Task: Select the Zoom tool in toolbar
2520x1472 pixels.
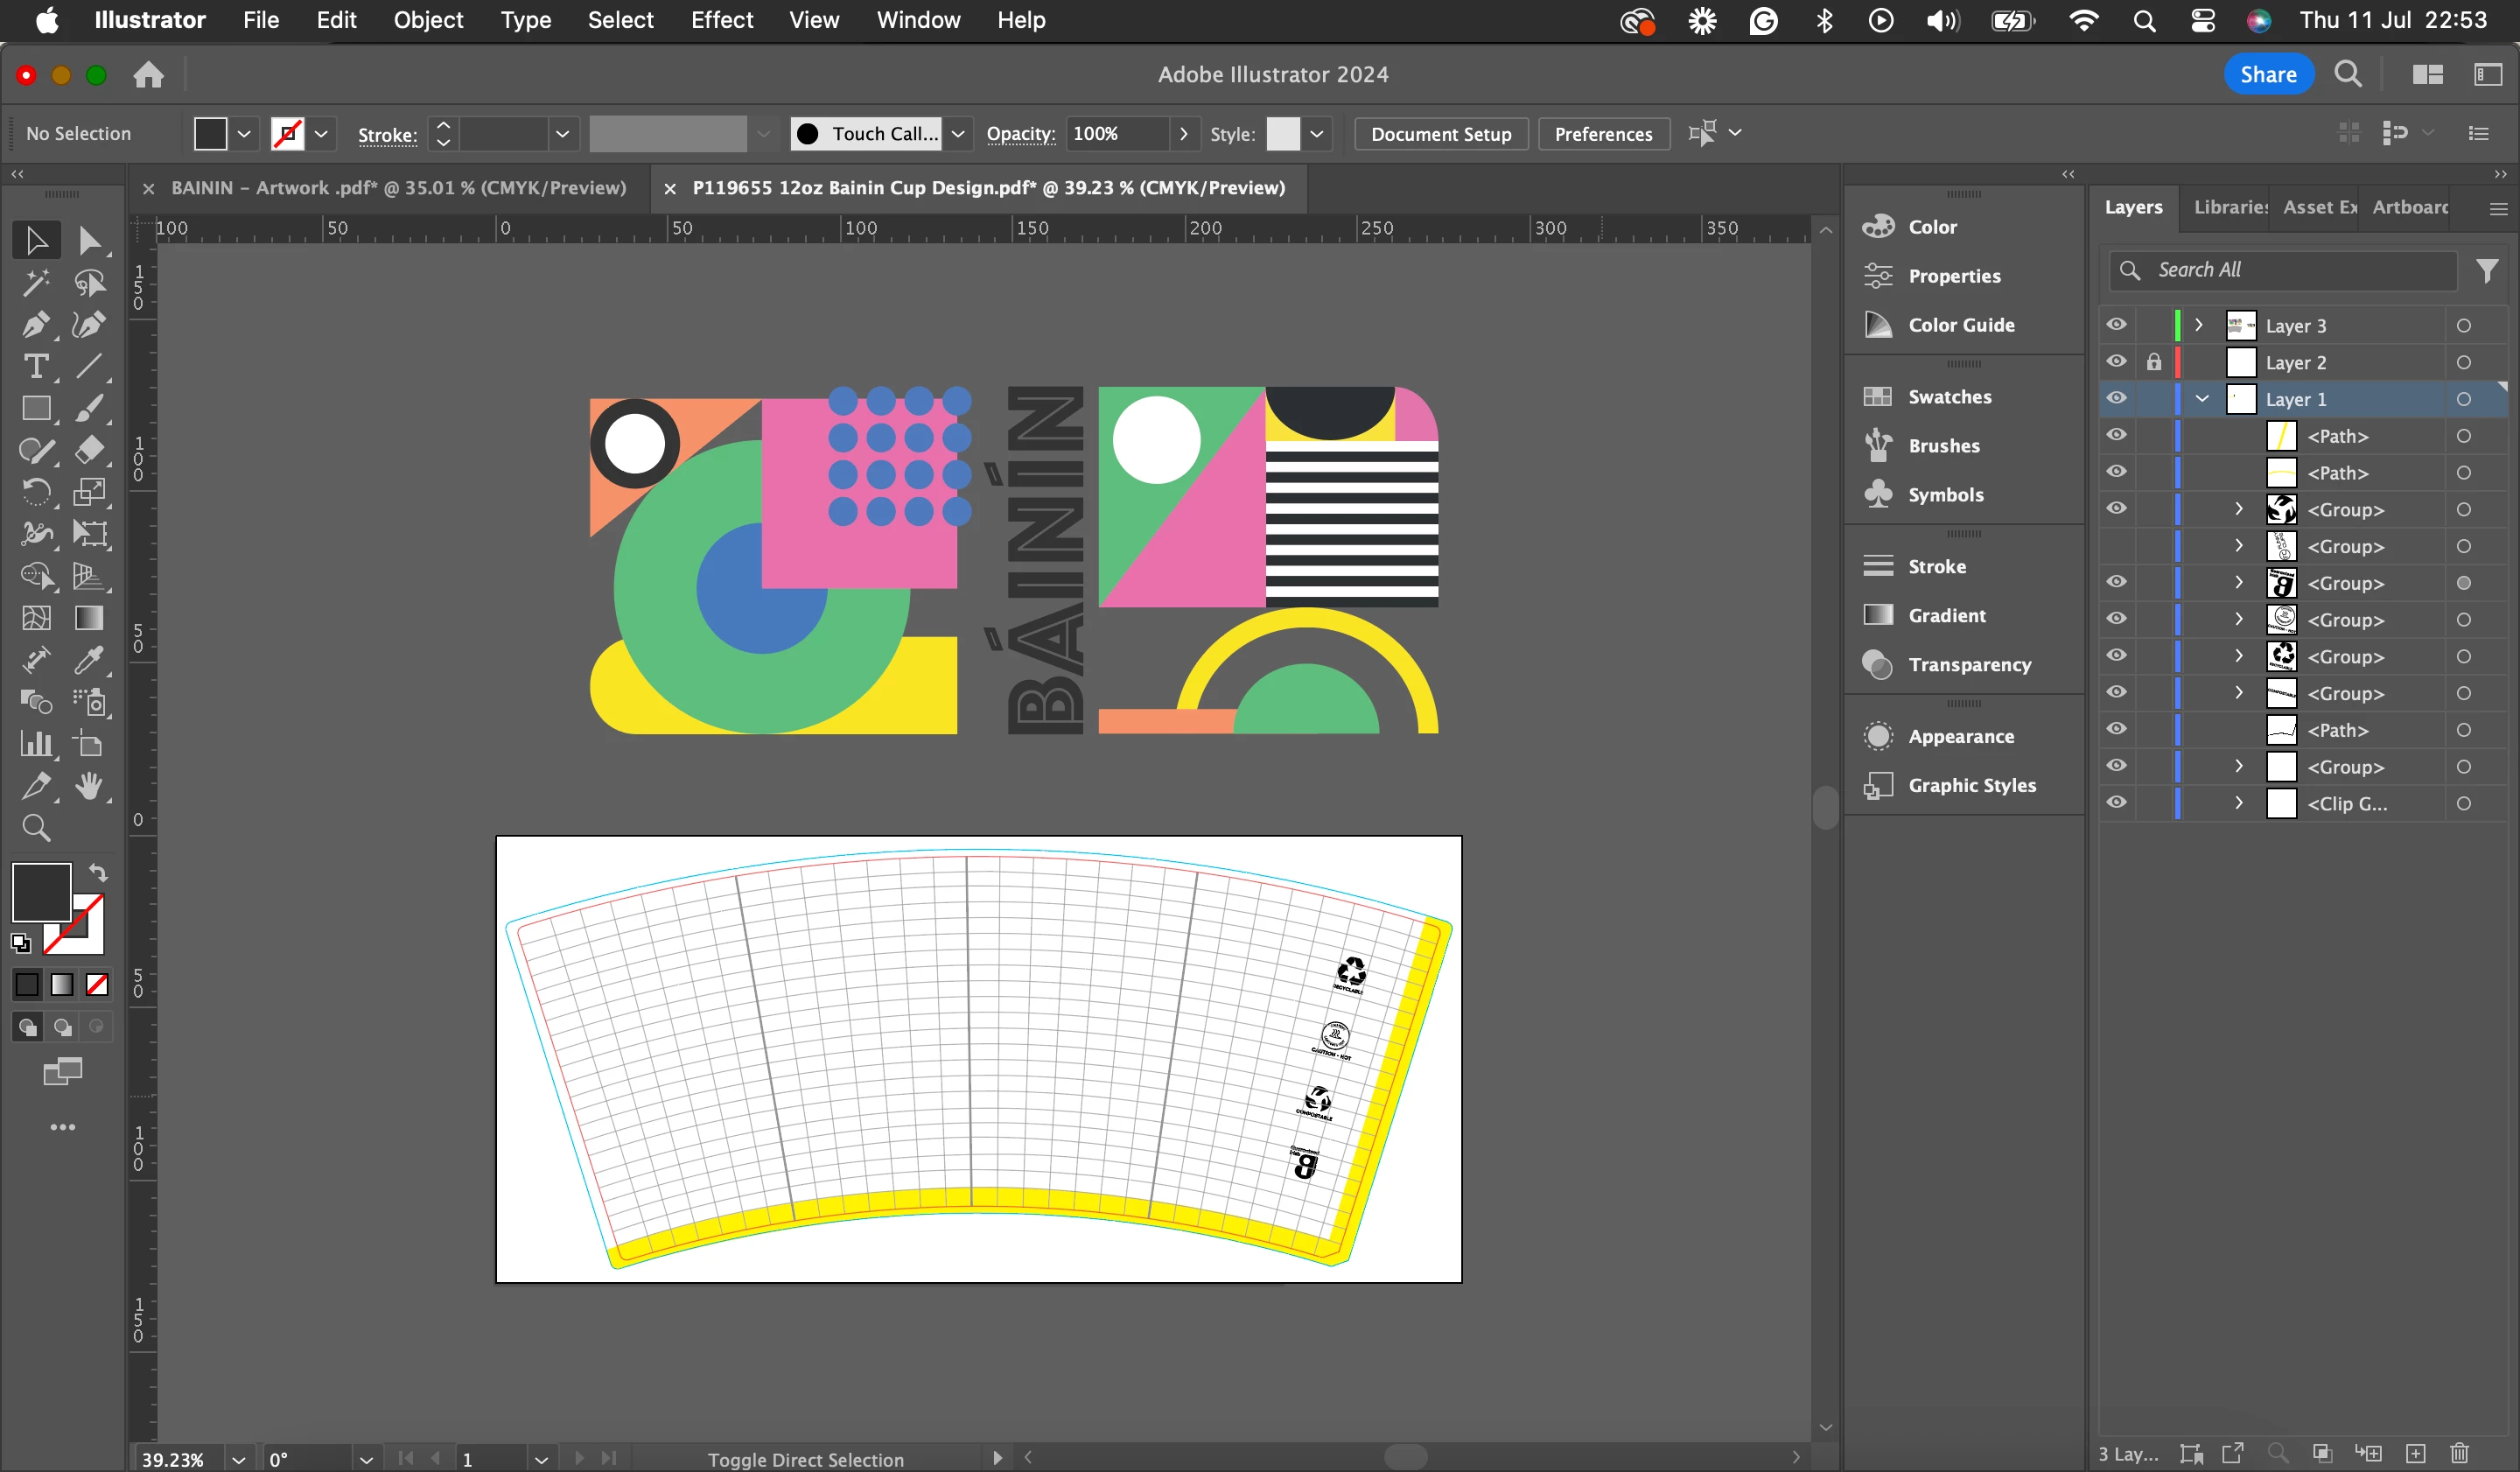Action: click(x=35, y=828)
